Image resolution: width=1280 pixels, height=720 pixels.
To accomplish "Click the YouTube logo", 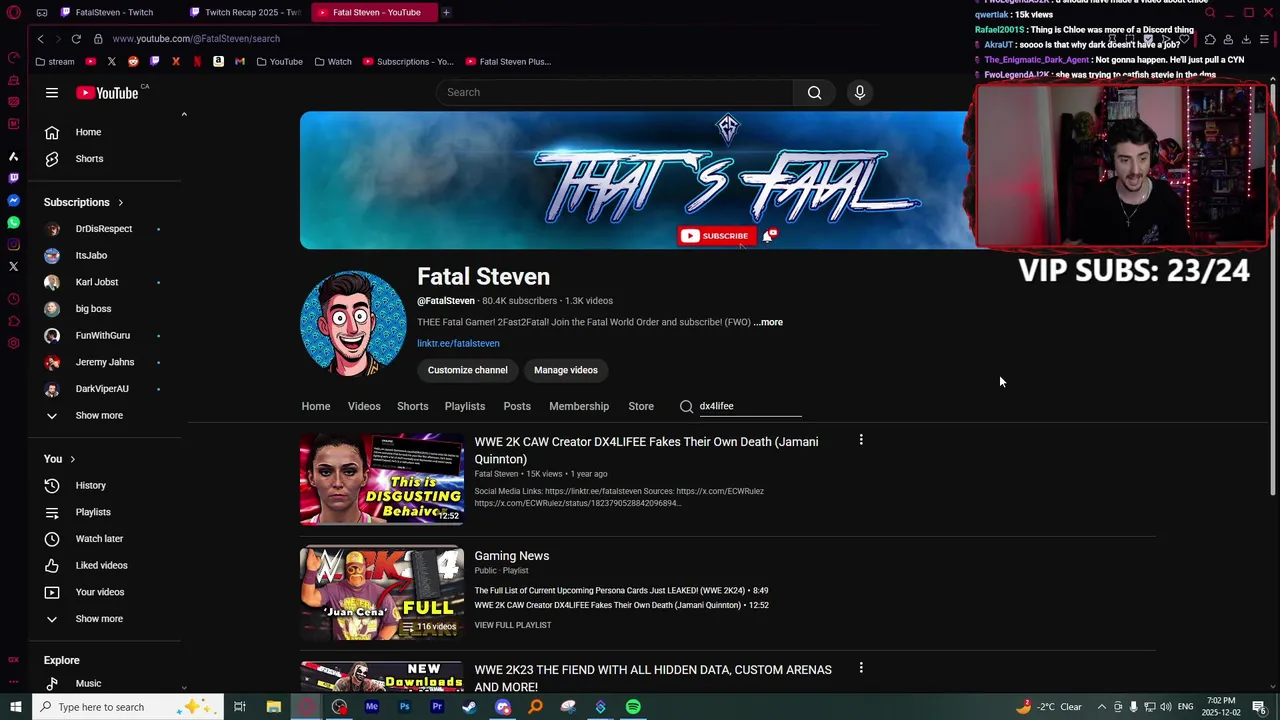I will [107, 93].
